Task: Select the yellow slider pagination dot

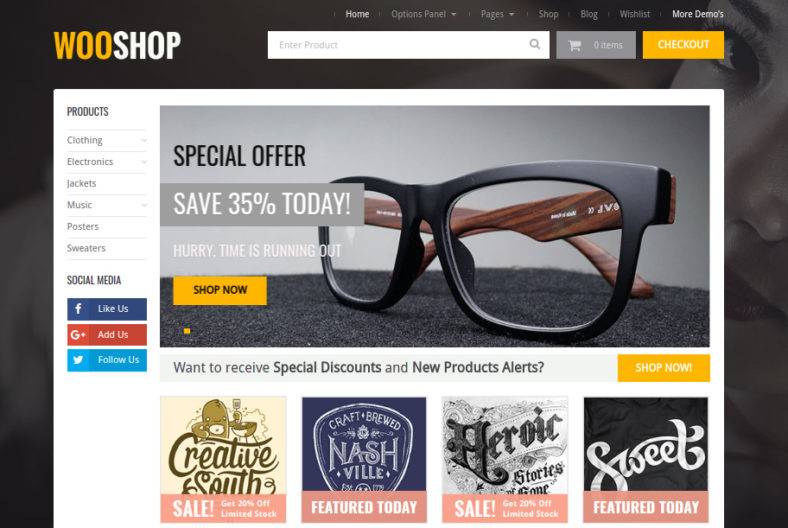Action: (x=187, y=331)
